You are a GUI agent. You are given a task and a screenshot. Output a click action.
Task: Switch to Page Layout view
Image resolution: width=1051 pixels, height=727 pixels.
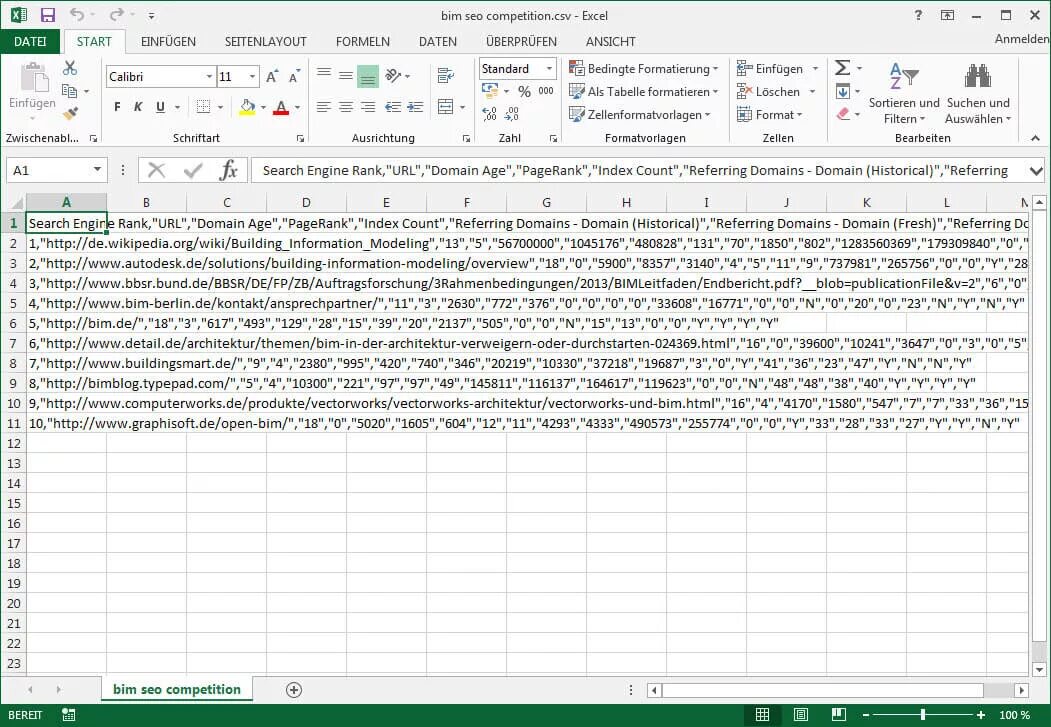click(x=800, y=715)
